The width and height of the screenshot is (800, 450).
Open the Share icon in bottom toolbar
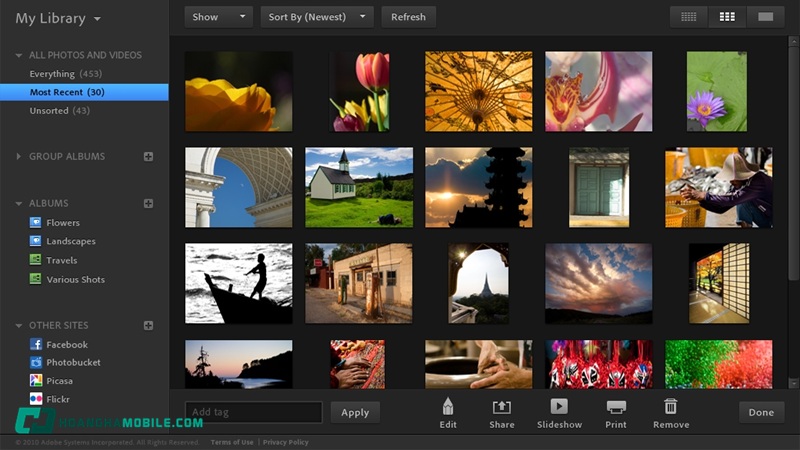click(x=502, y=406)
